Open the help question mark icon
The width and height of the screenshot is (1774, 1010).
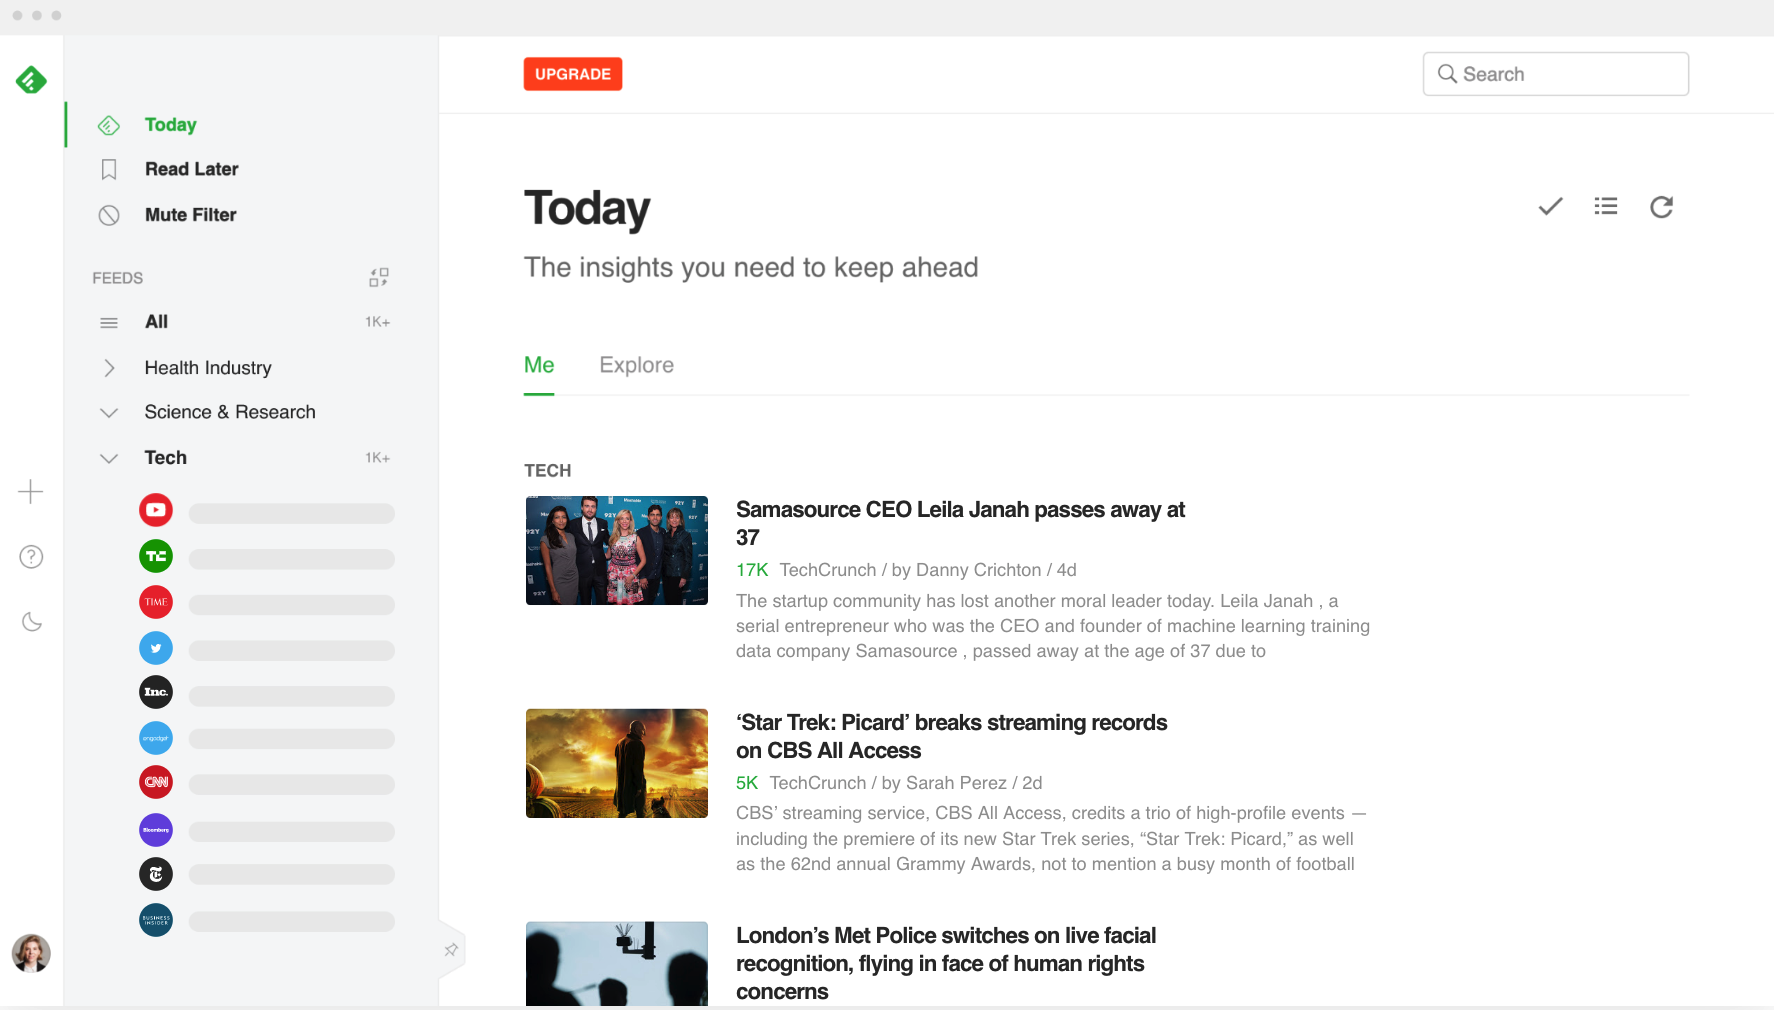point(31,557)
